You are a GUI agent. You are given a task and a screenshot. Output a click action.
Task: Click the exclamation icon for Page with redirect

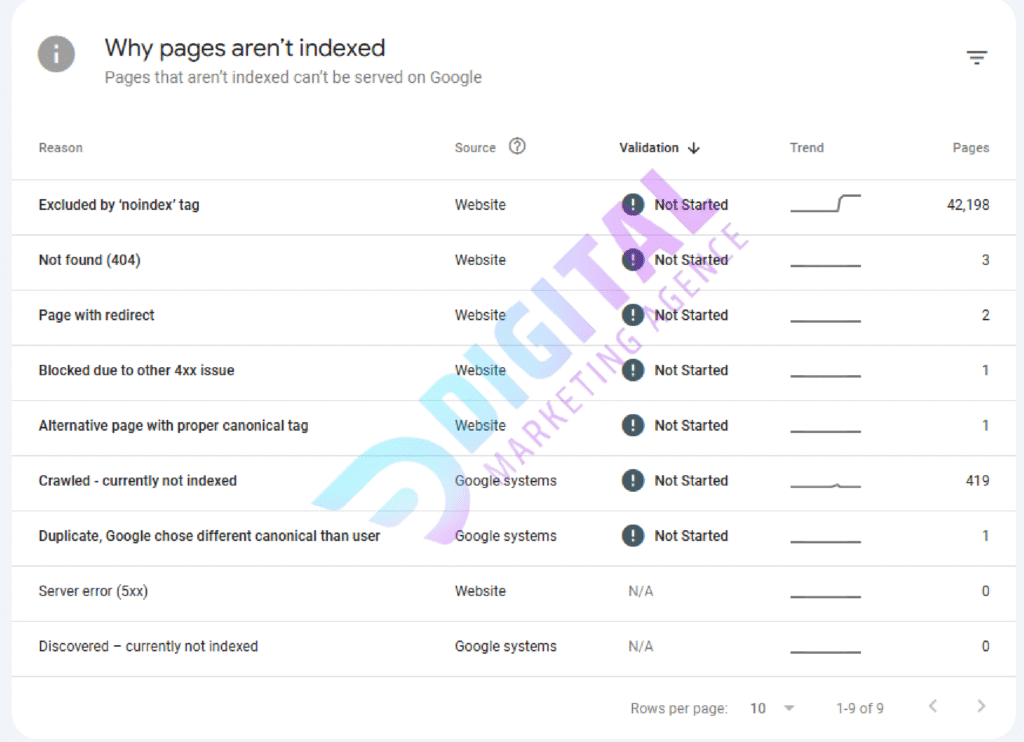tap(633, 314)
